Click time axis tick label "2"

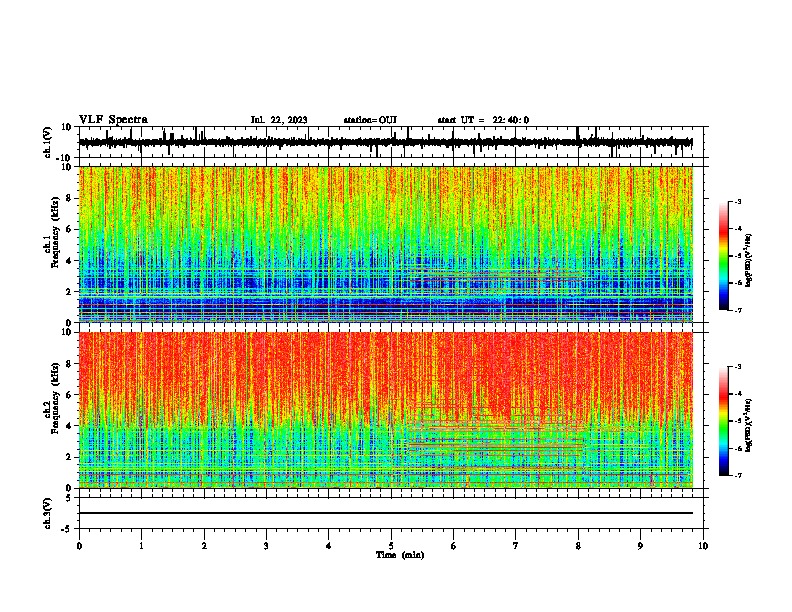coord(204,546)
